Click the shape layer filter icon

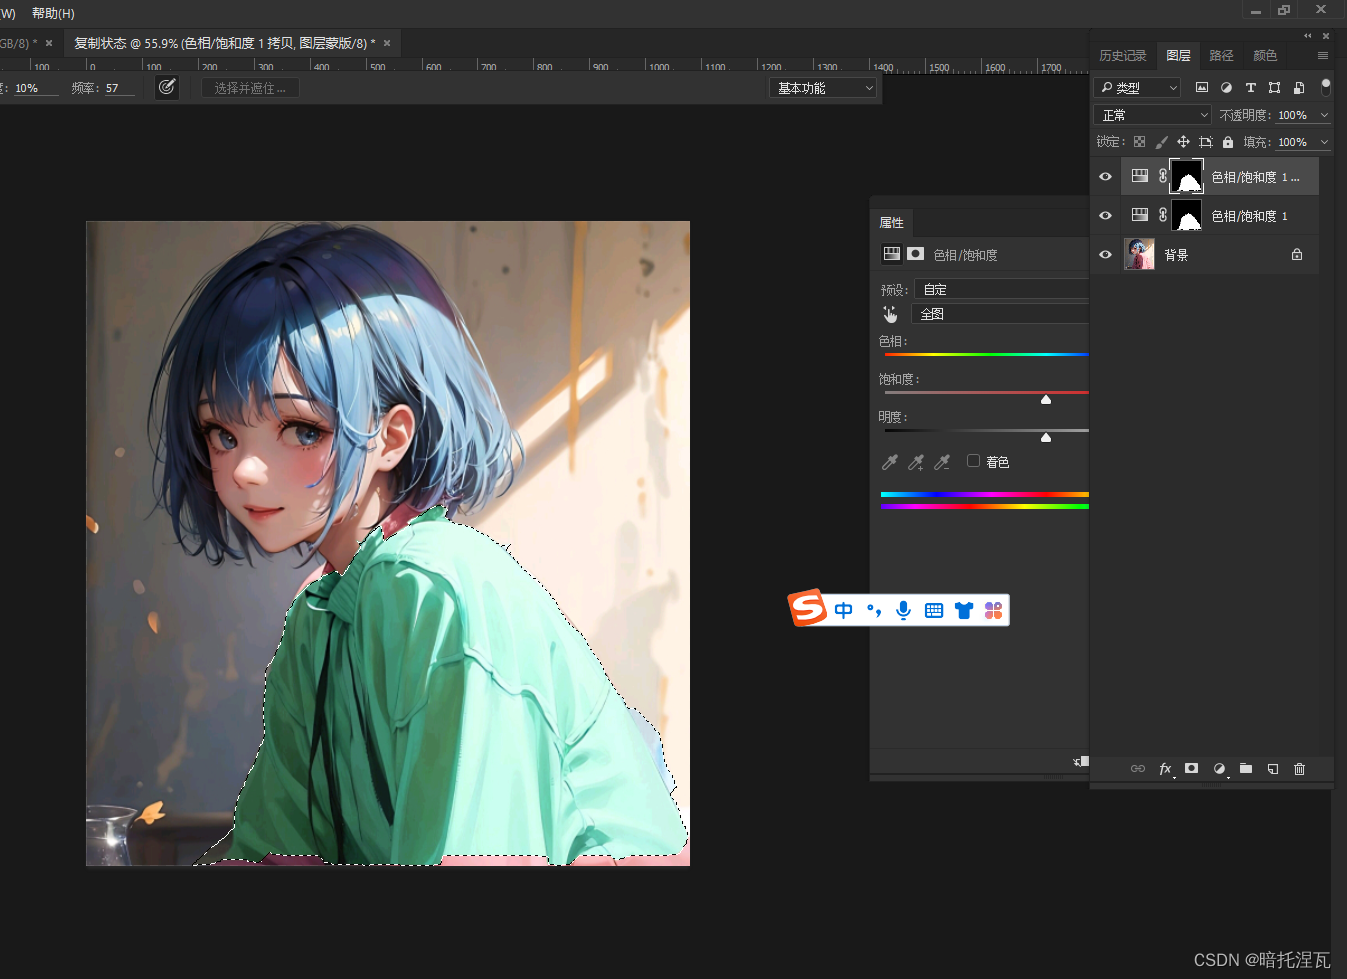tap(1274, 88)
